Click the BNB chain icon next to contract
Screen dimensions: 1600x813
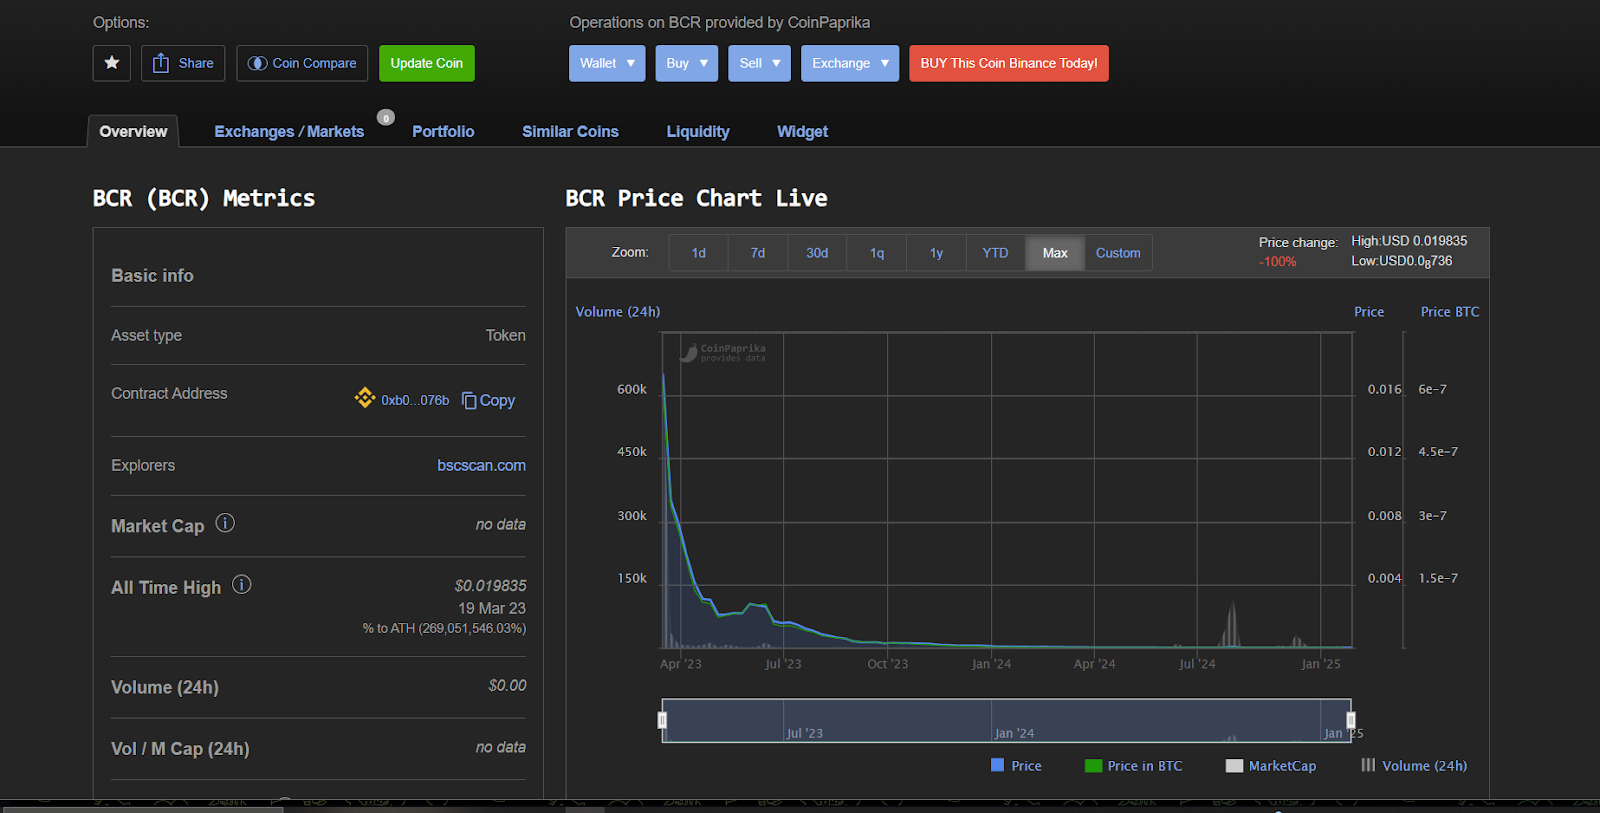pos(365,398)
